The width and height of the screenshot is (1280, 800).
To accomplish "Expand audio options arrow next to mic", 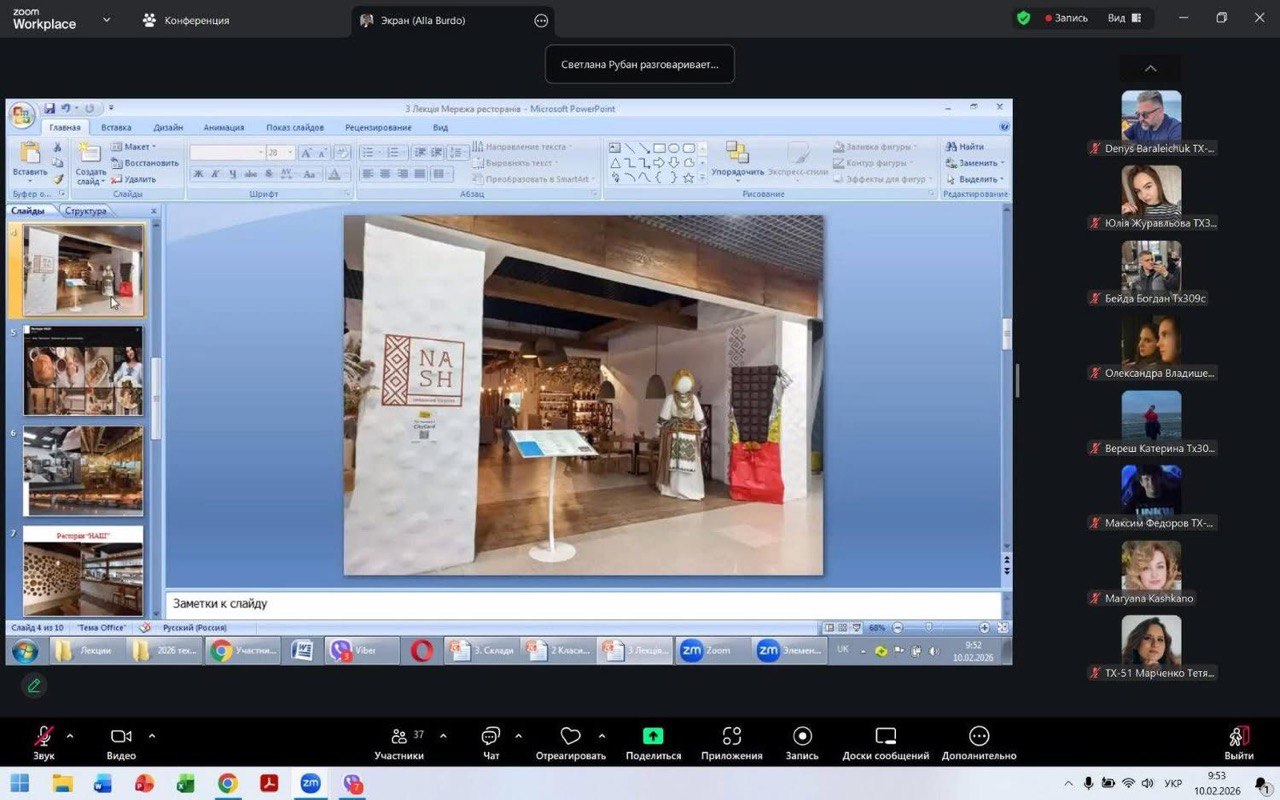I will click(x=70, y=736).
